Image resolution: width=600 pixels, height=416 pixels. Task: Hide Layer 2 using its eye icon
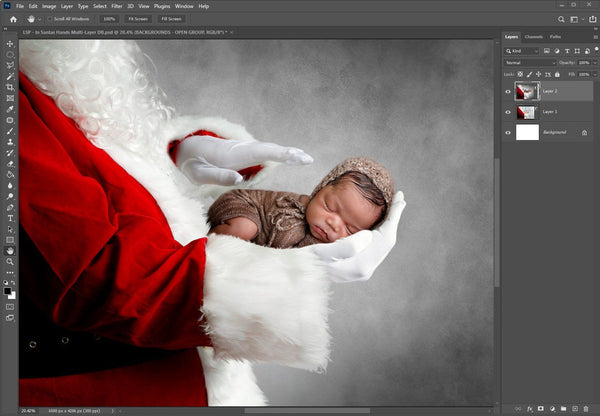(x=508, y=91)
